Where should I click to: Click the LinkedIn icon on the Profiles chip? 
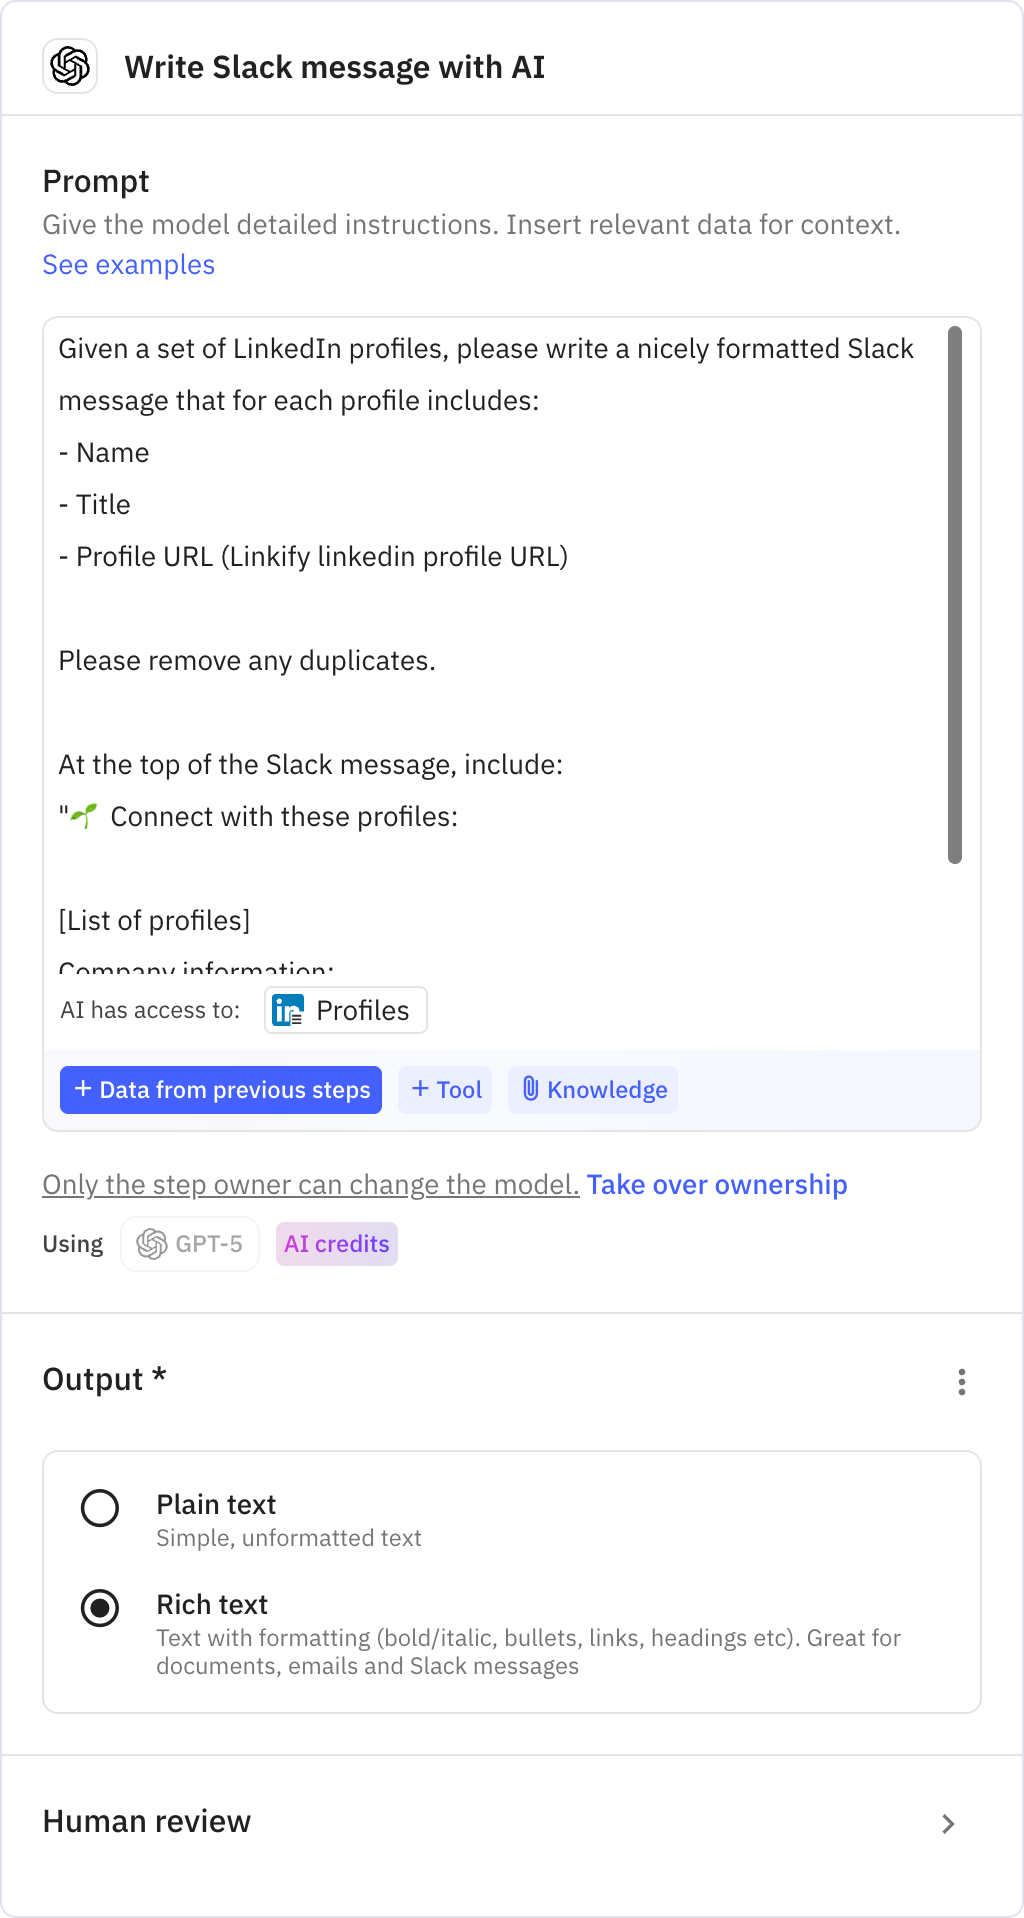point(286,1010)
